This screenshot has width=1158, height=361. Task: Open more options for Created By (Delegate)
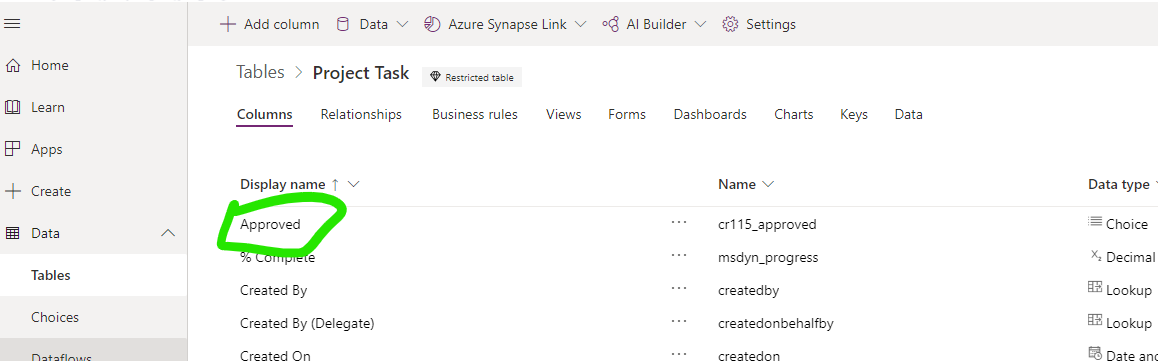[x=679, y=321]
